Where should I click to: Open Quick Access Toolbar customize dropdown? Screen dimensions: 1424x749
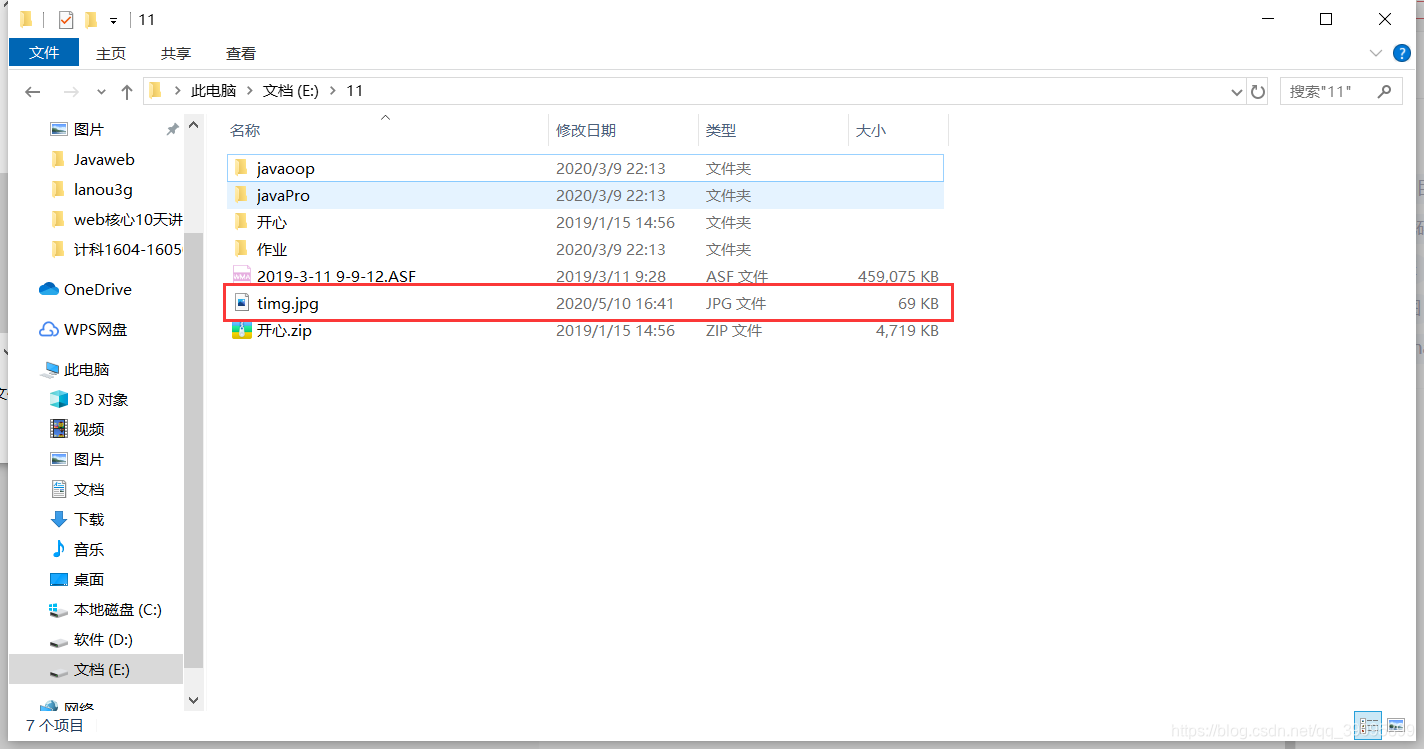[113, 20]
